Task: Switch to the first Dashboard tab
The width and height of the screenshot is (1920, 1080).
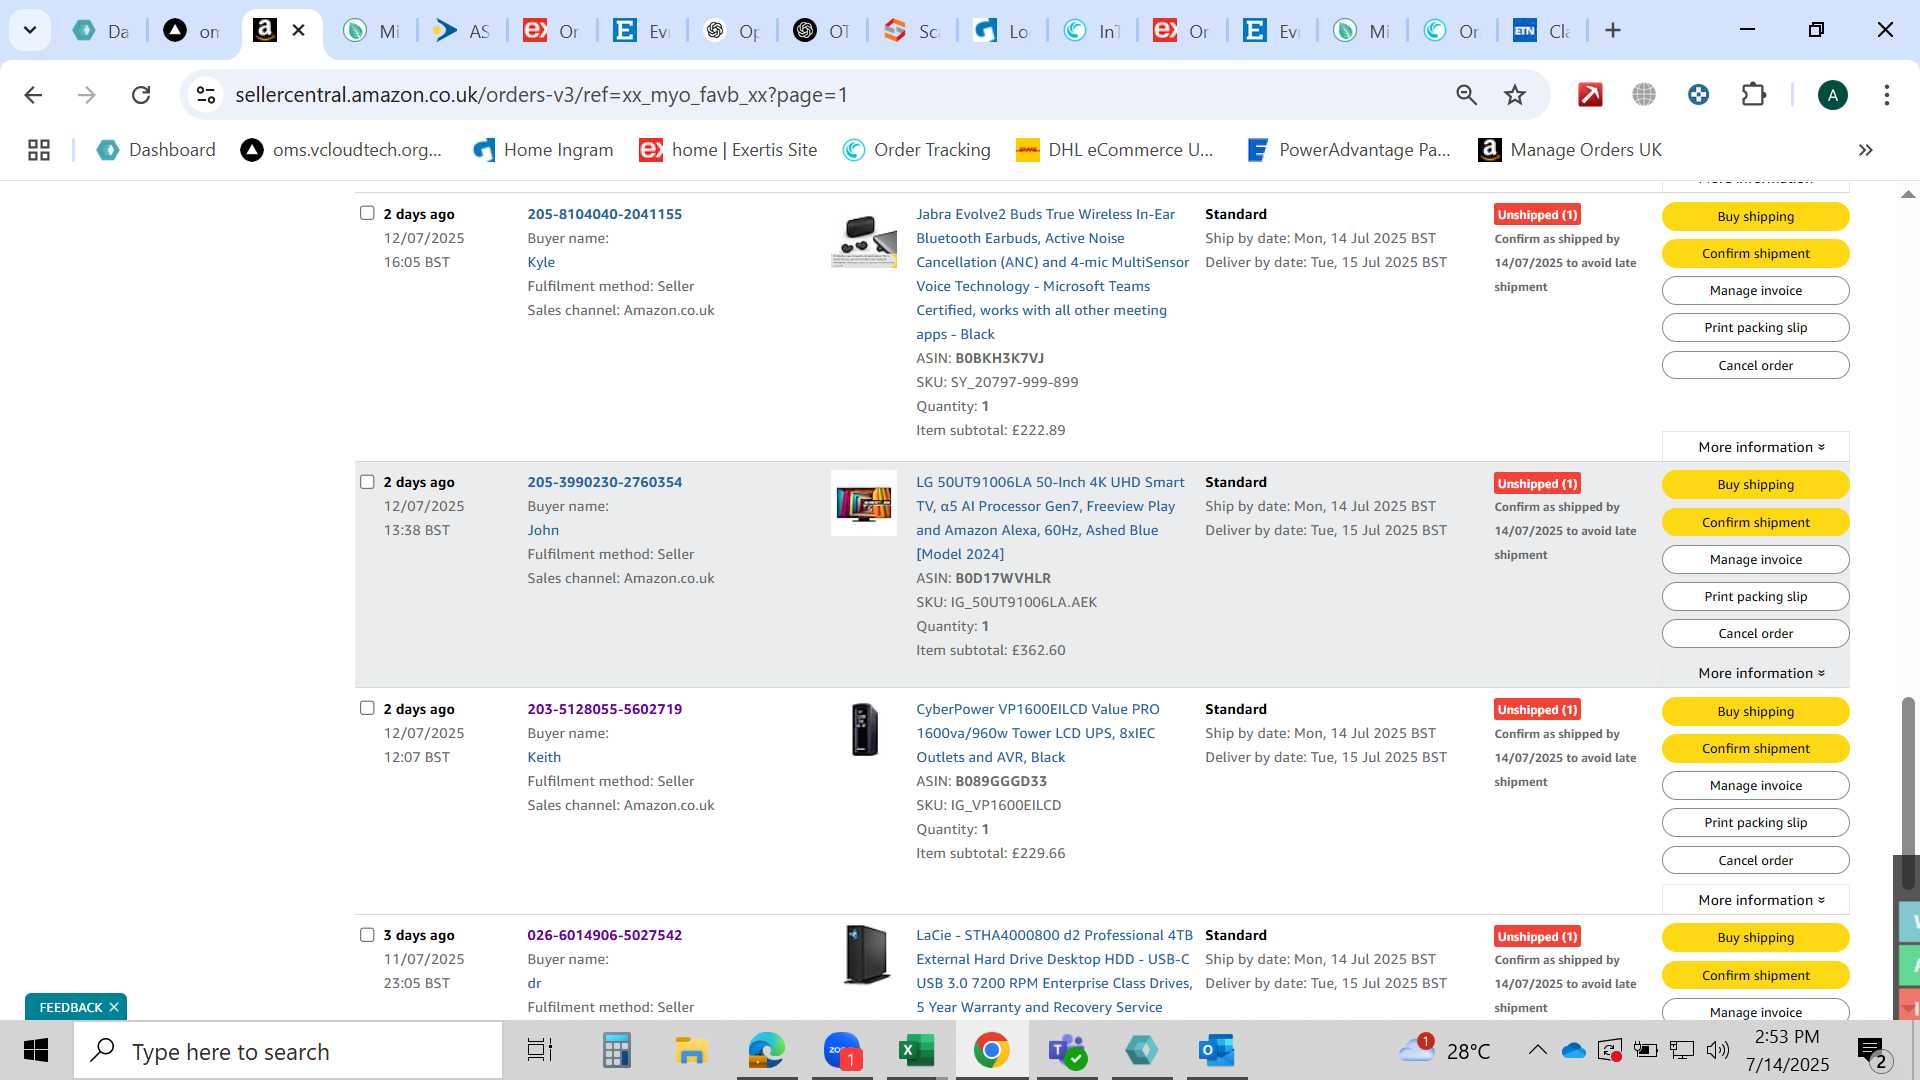Action: click(101, 31)
